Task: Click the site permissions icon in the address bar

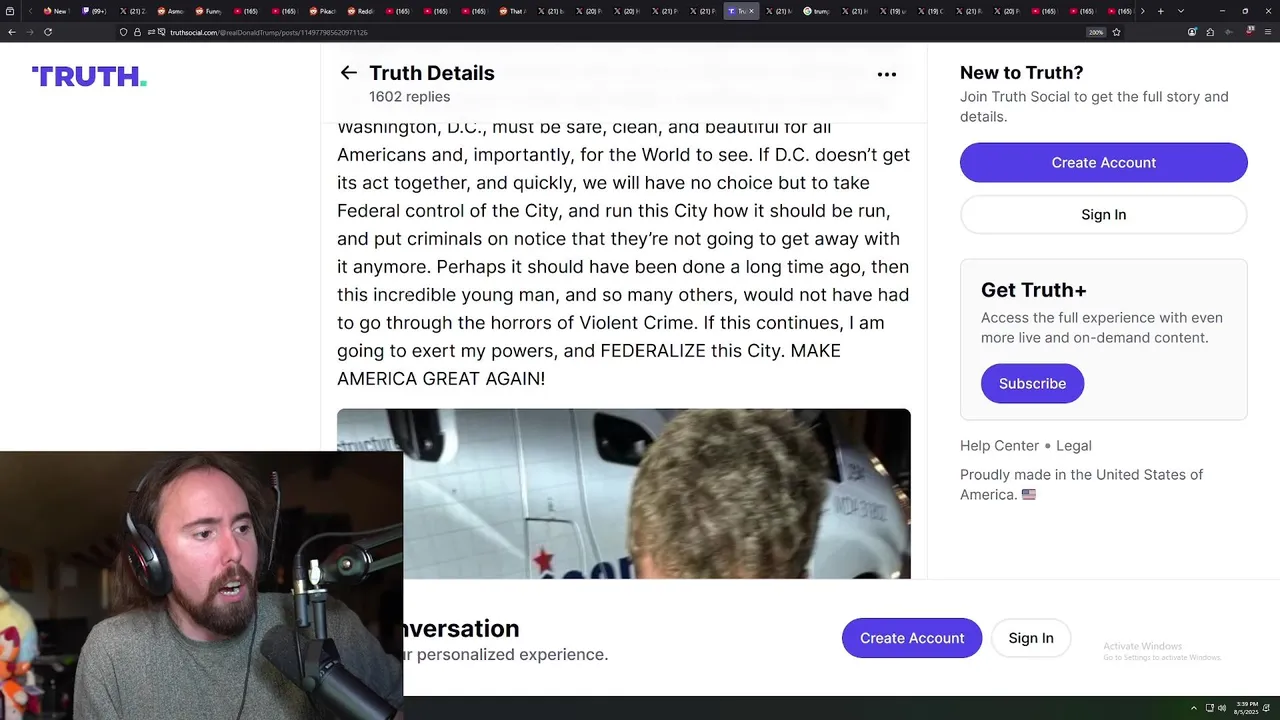Action: pos(151,32)
